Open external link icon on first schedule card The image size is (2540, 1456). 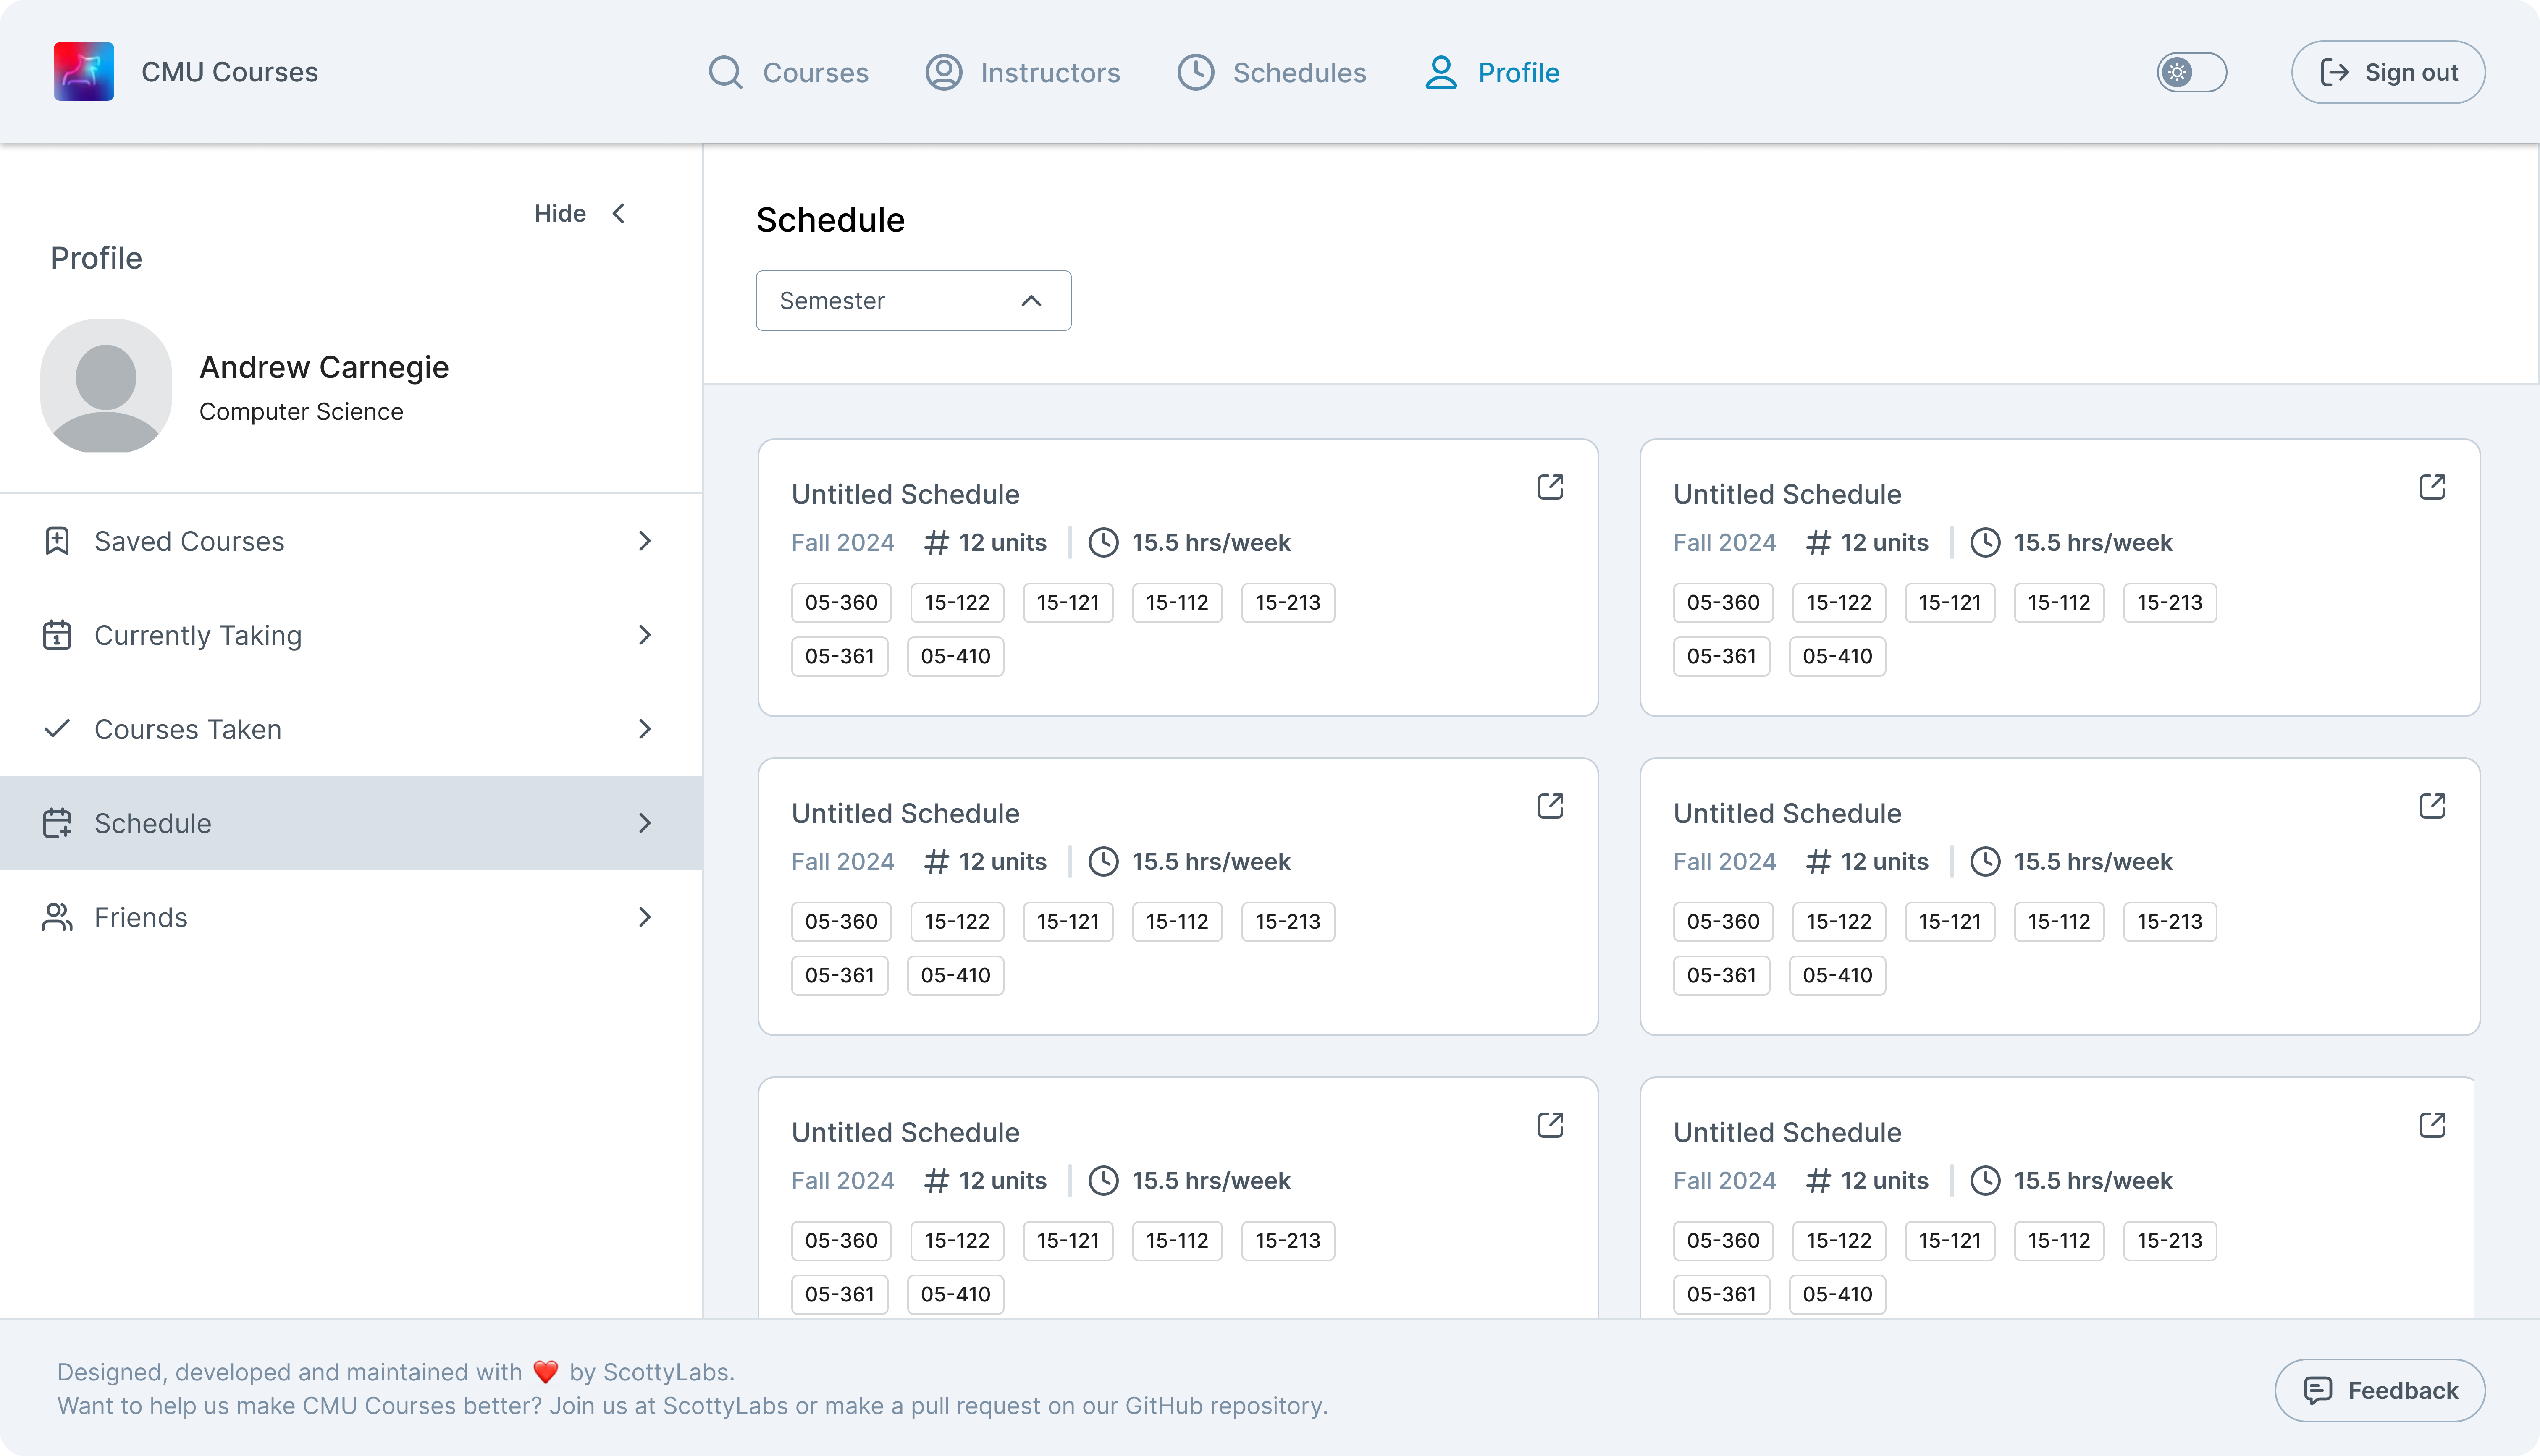point(1550,487)
